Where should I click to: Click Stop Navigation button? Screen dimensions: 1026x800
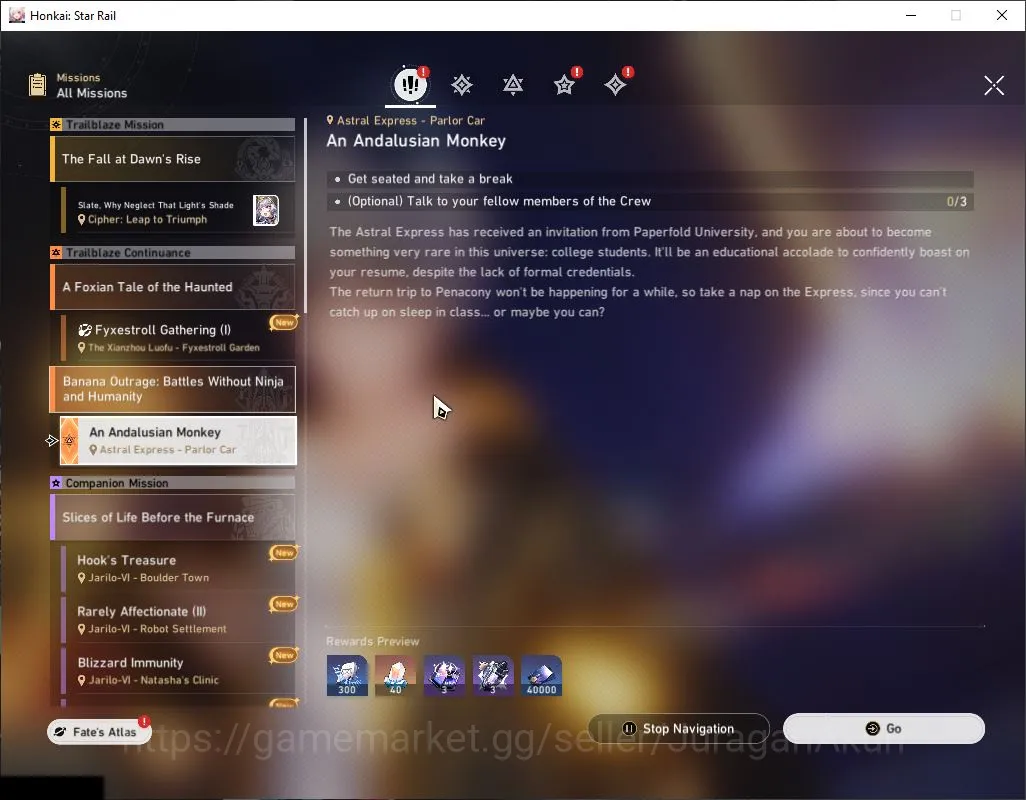click(x=679, y=728)
